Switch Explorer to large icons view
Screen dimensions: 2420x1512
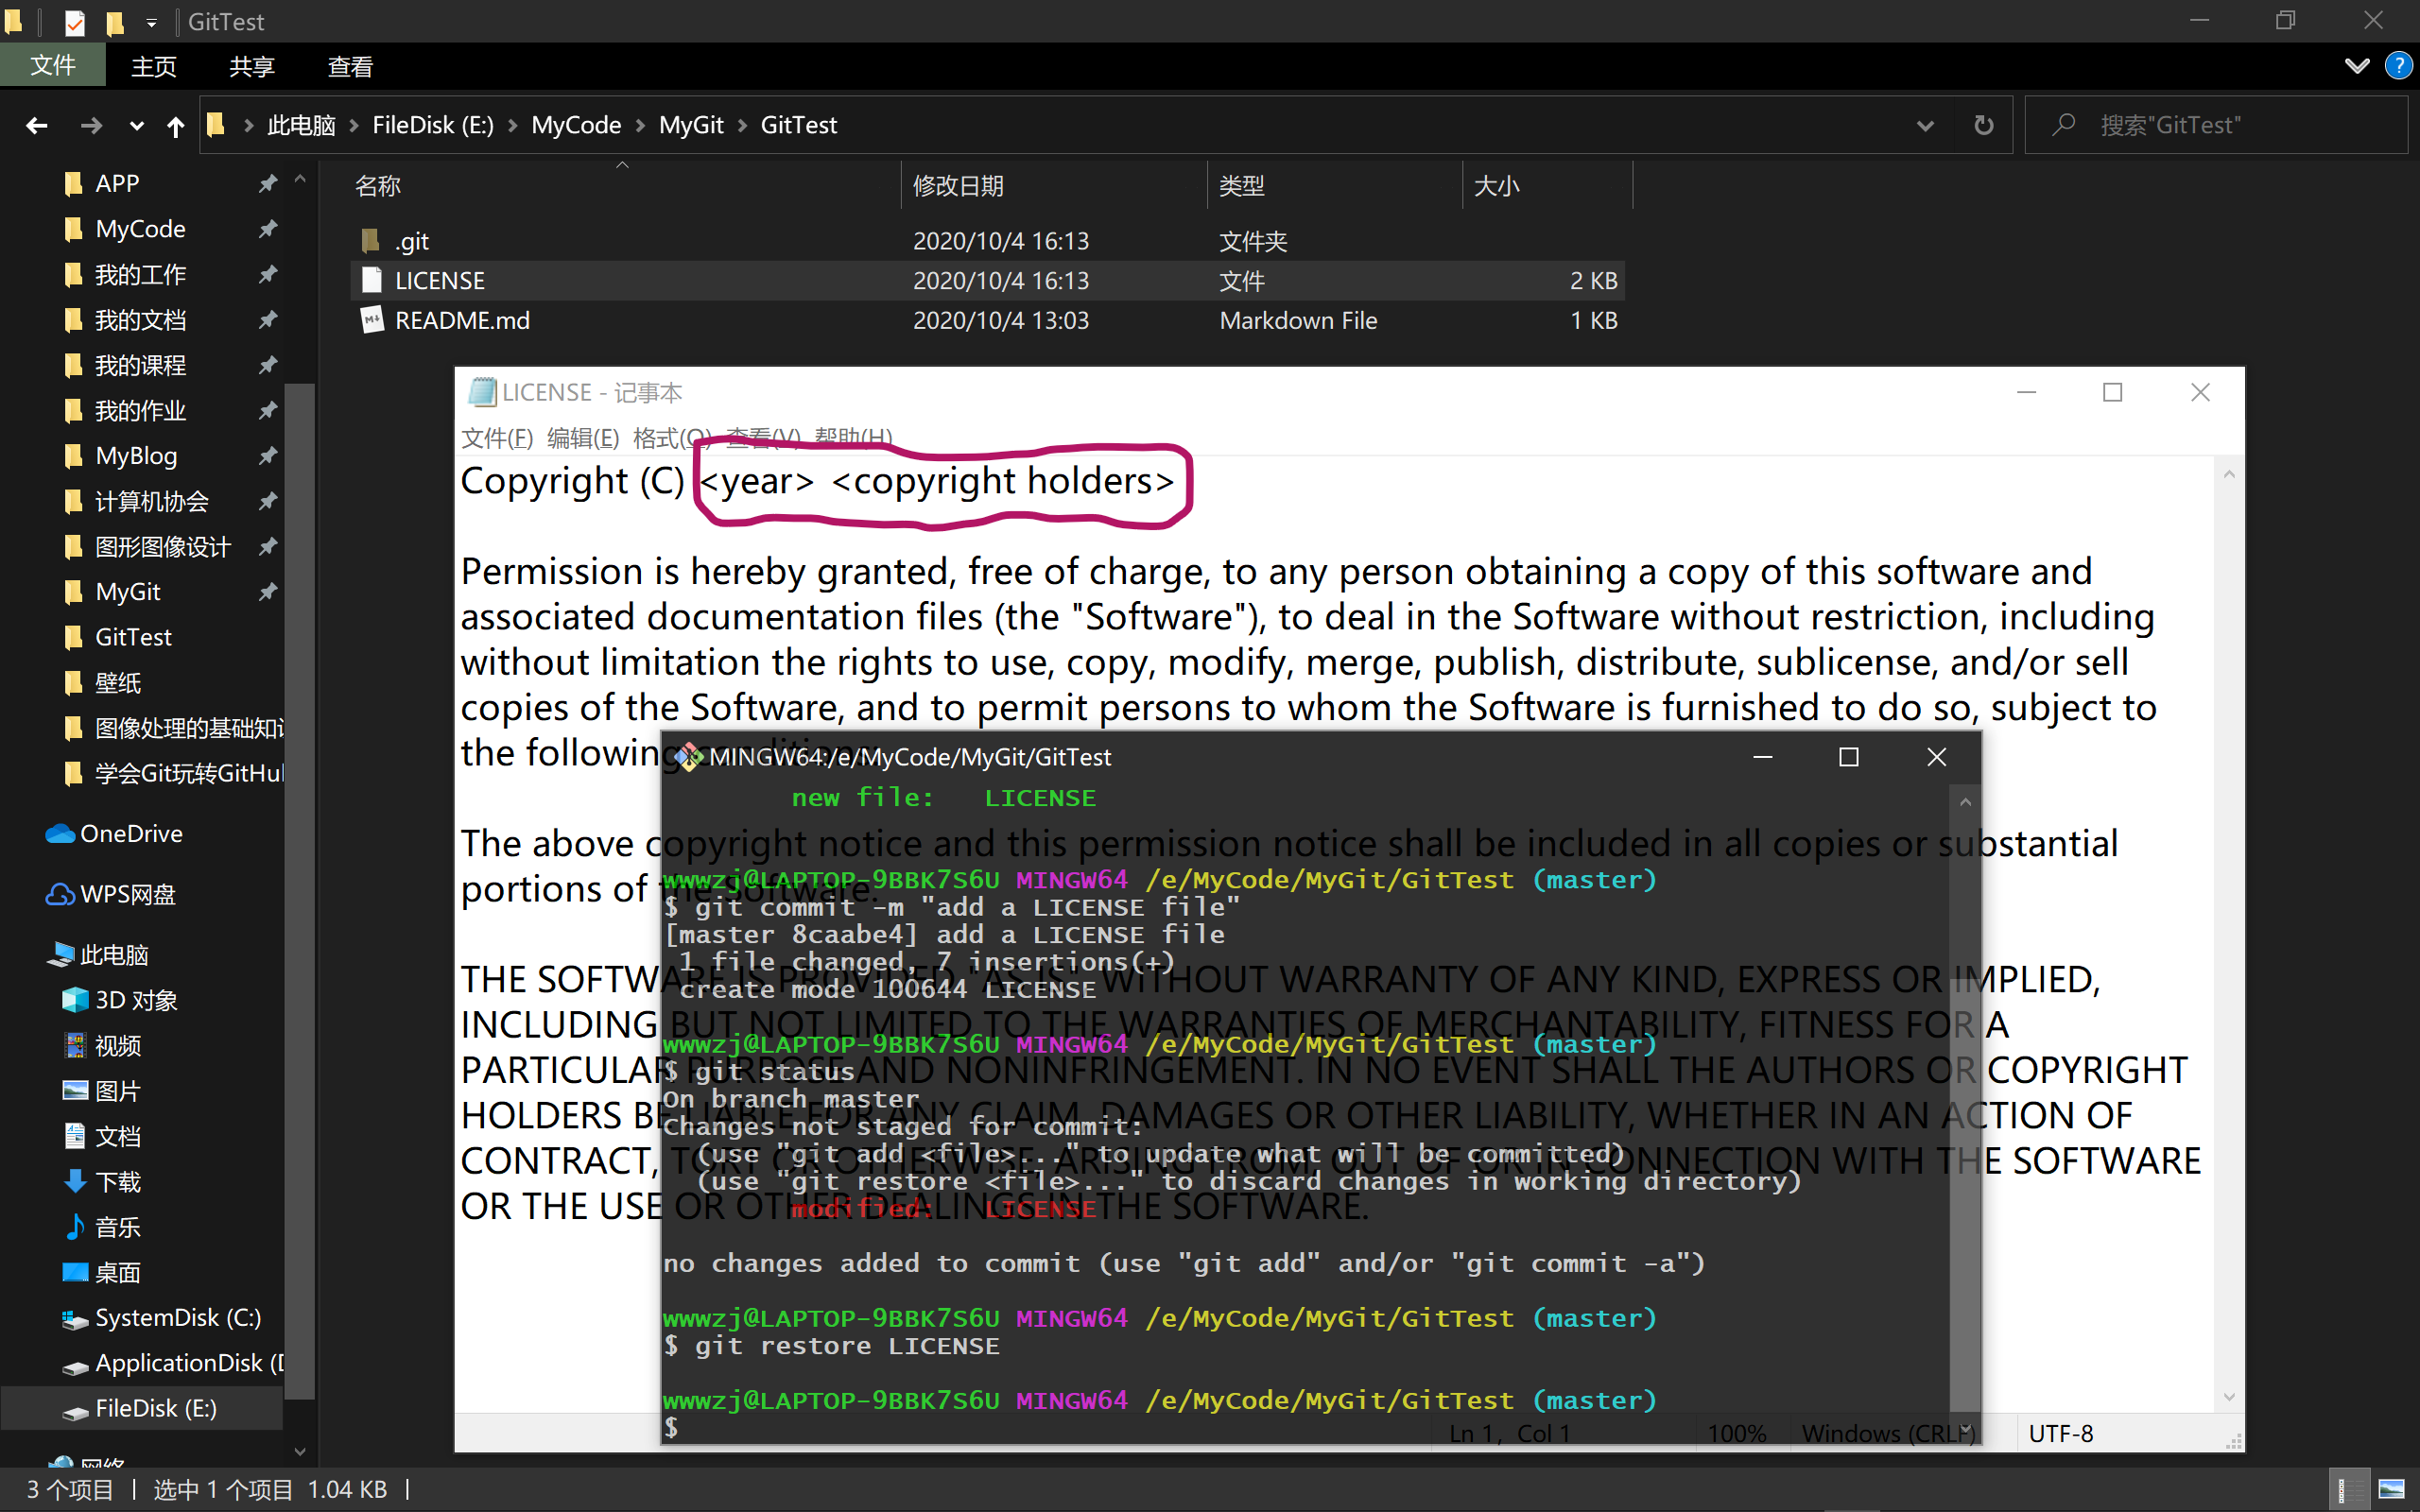(2392, 1490)
